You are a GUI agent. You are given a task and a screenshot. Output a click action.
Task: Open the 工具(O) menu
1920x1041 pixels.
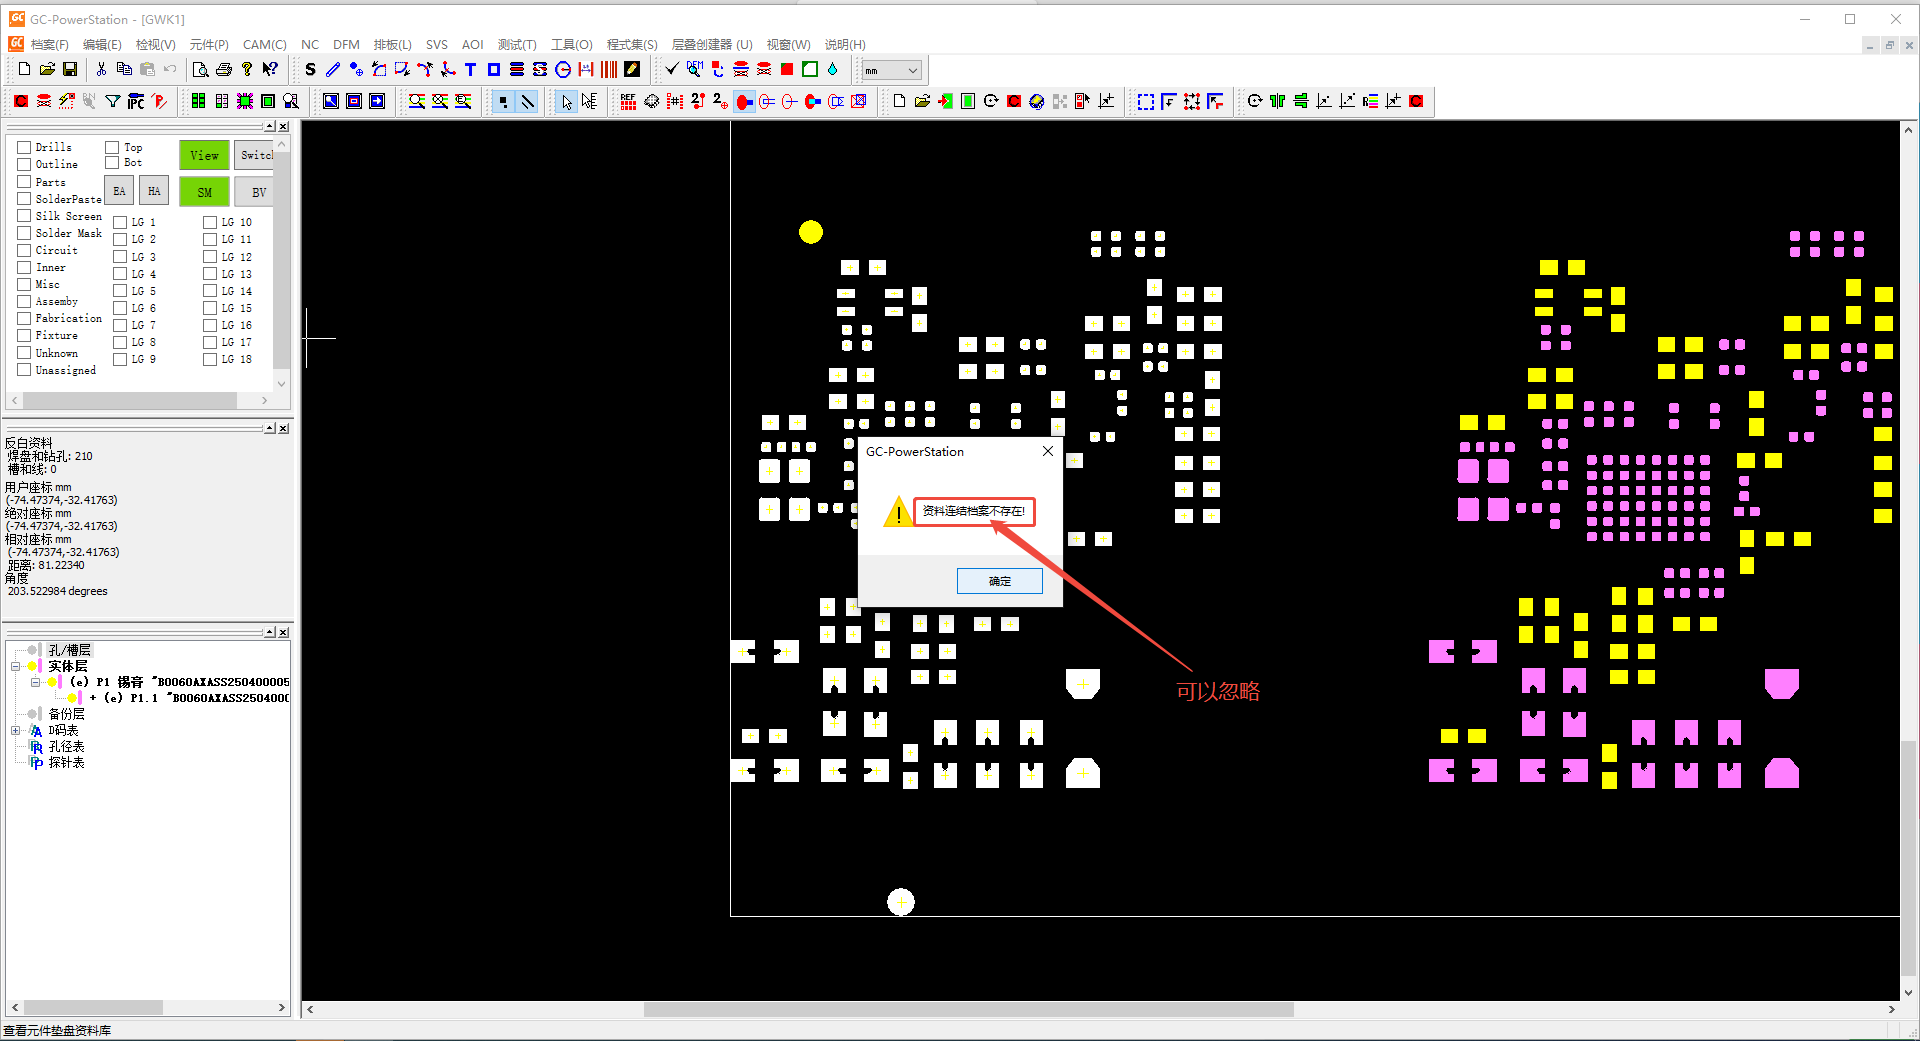coord(571,45)
